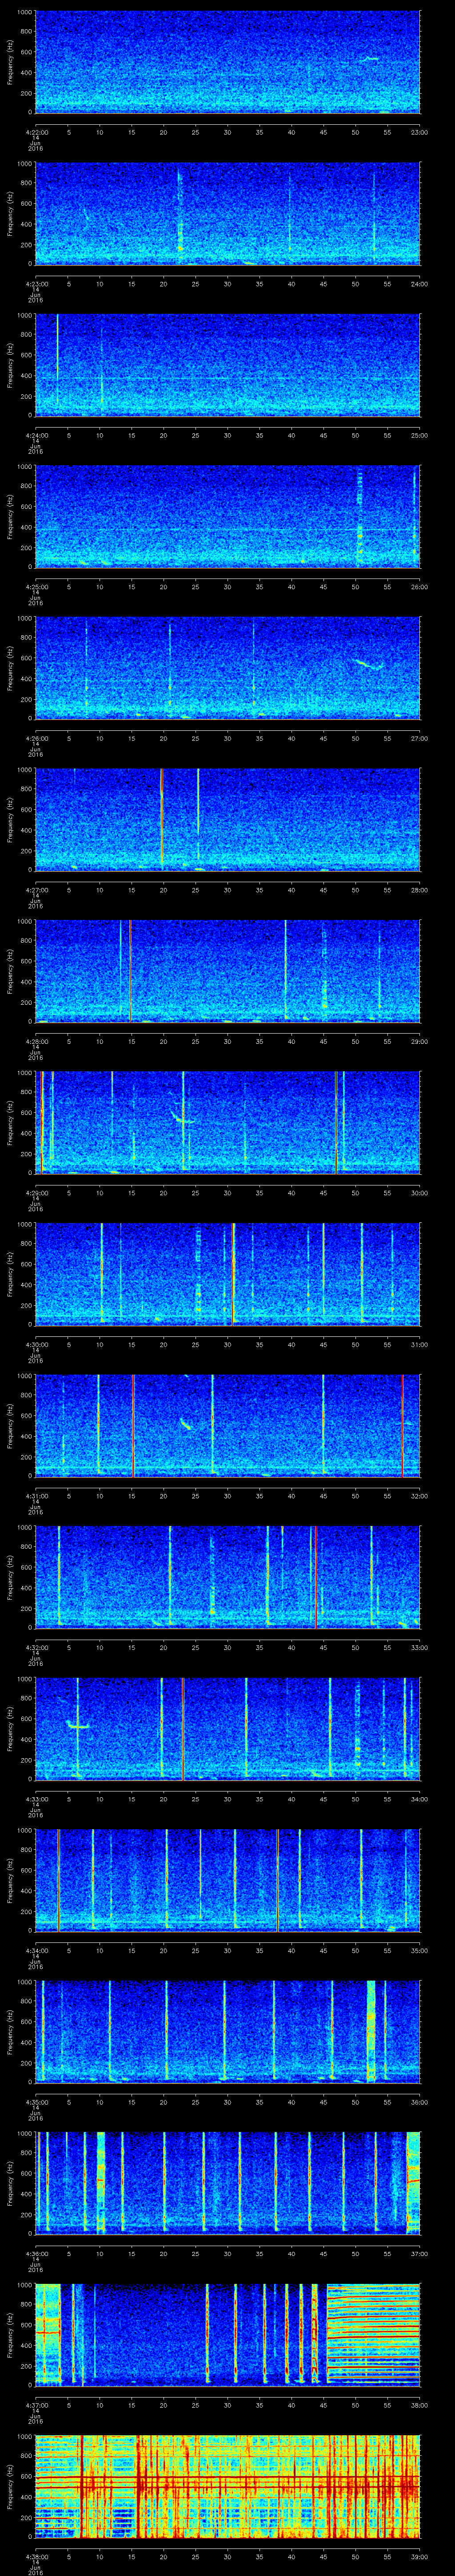Select the '34:00' end time label
Viewport: 455px width, 2576px height.
click(x=419, y=1798)
